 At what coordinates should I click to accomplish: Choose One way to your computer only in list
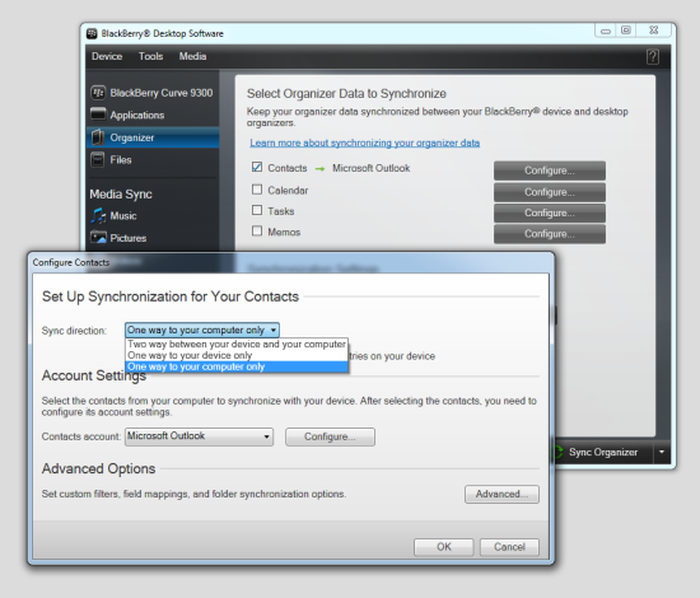pos(237,367)
